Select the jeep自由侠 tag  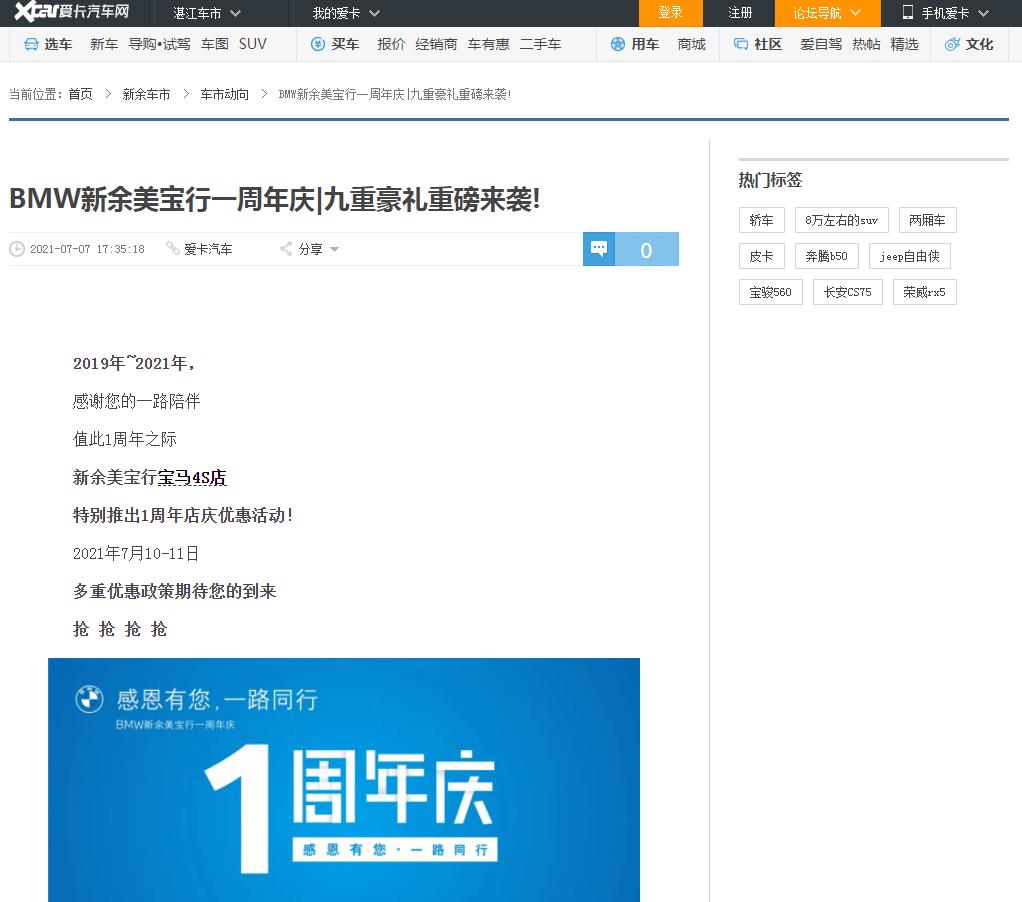click(x=909, y=256)
